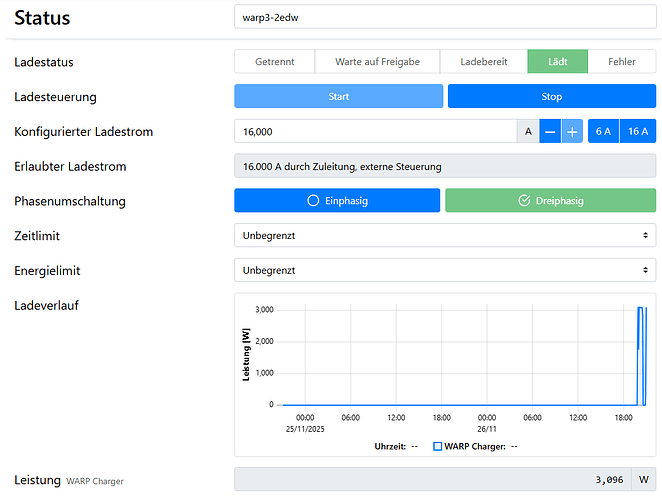Click the Erlaubter Ladestrom info field

(445, 166)
